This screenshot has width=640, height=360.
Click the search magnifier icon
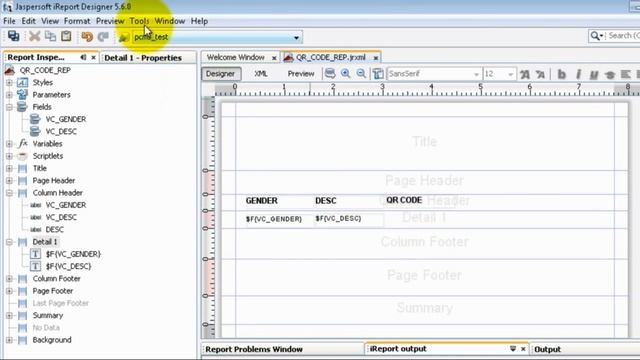[x=595, y=36]
